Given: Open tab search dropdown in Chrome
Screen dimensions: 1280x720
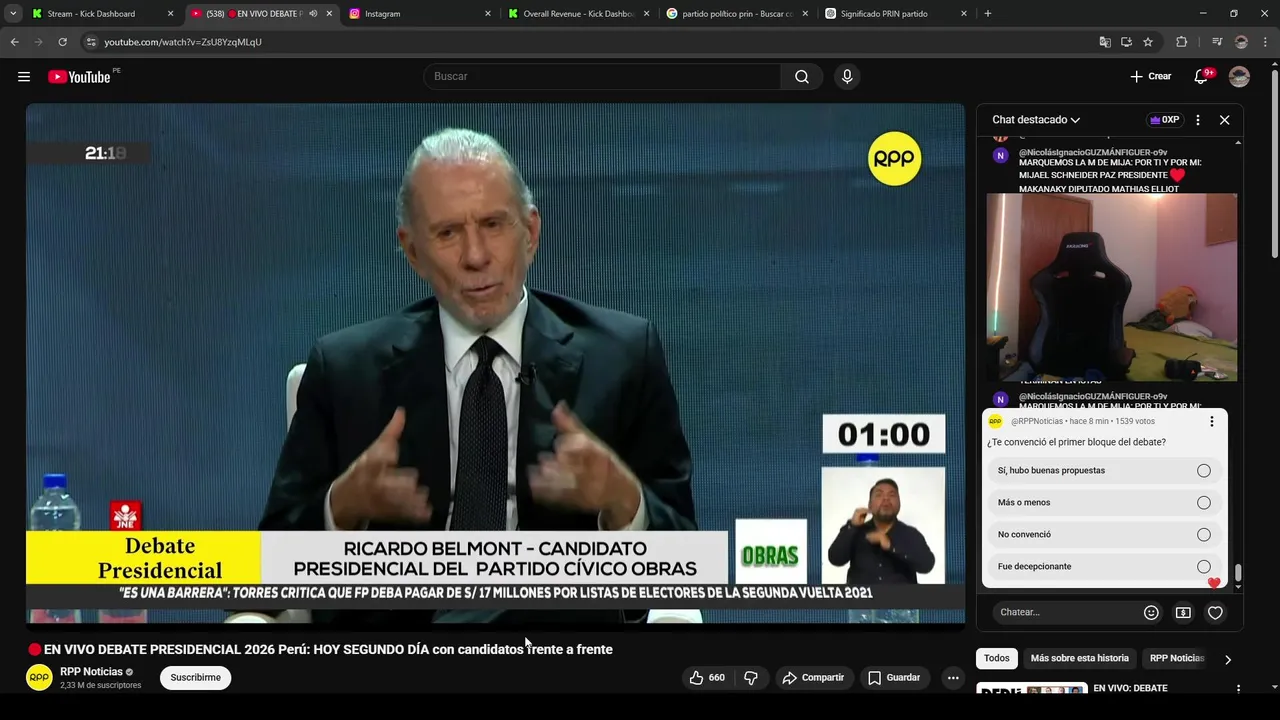Looking at the screenshot, I should pos(13,14).
